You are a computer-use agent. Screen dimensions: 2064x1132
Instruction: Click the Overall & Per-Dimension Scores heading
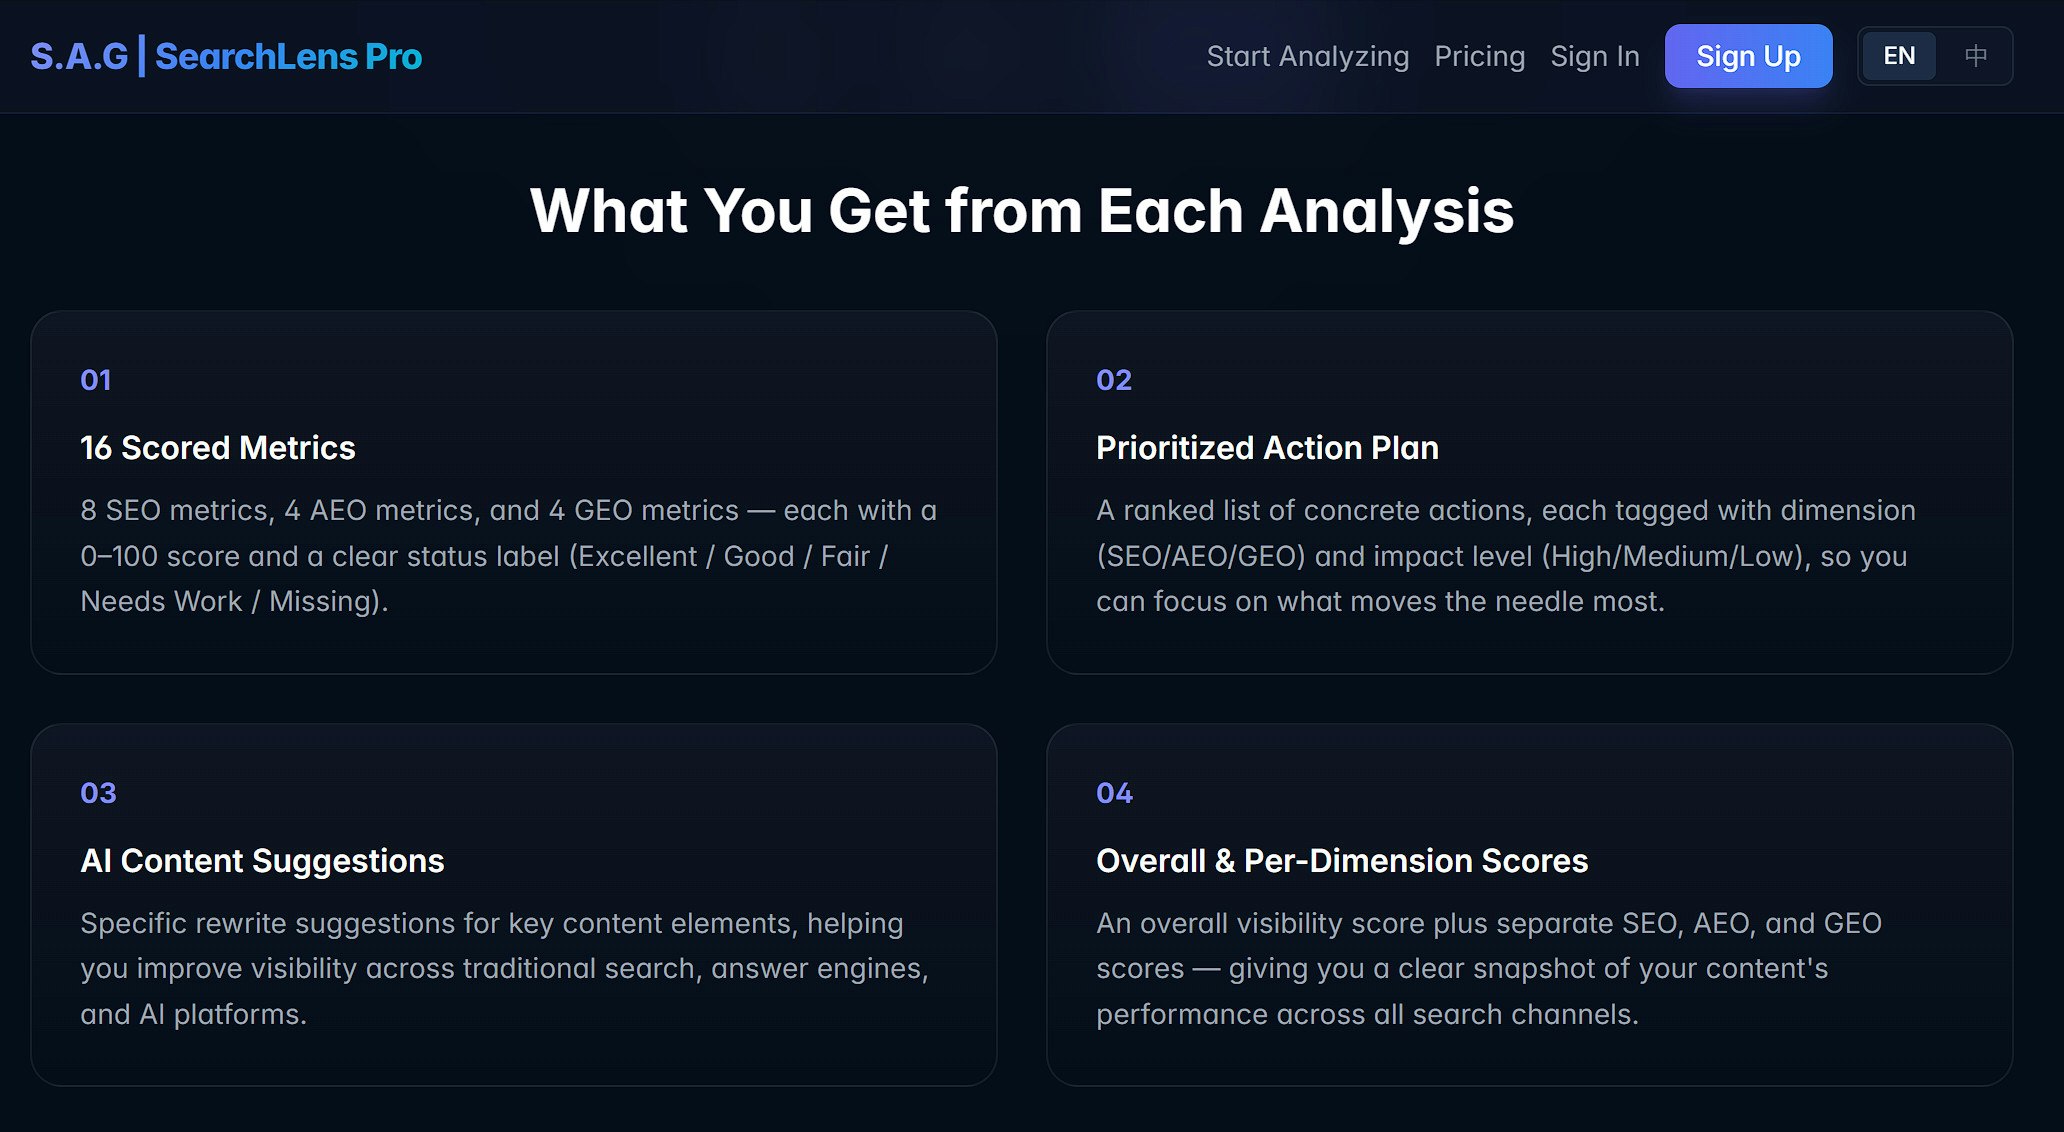(1341, 861)
